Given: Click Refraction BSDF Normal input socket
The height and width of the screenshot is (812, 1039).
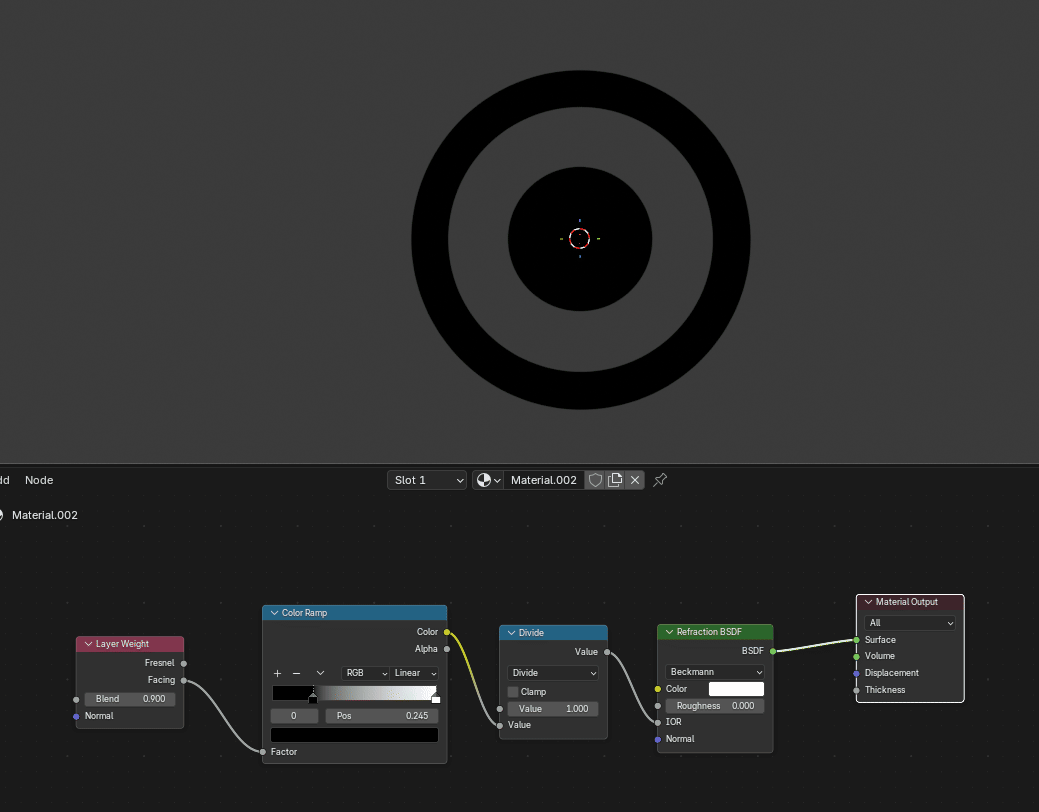Looking at the screenshot, I should click(x=657, y=740).
